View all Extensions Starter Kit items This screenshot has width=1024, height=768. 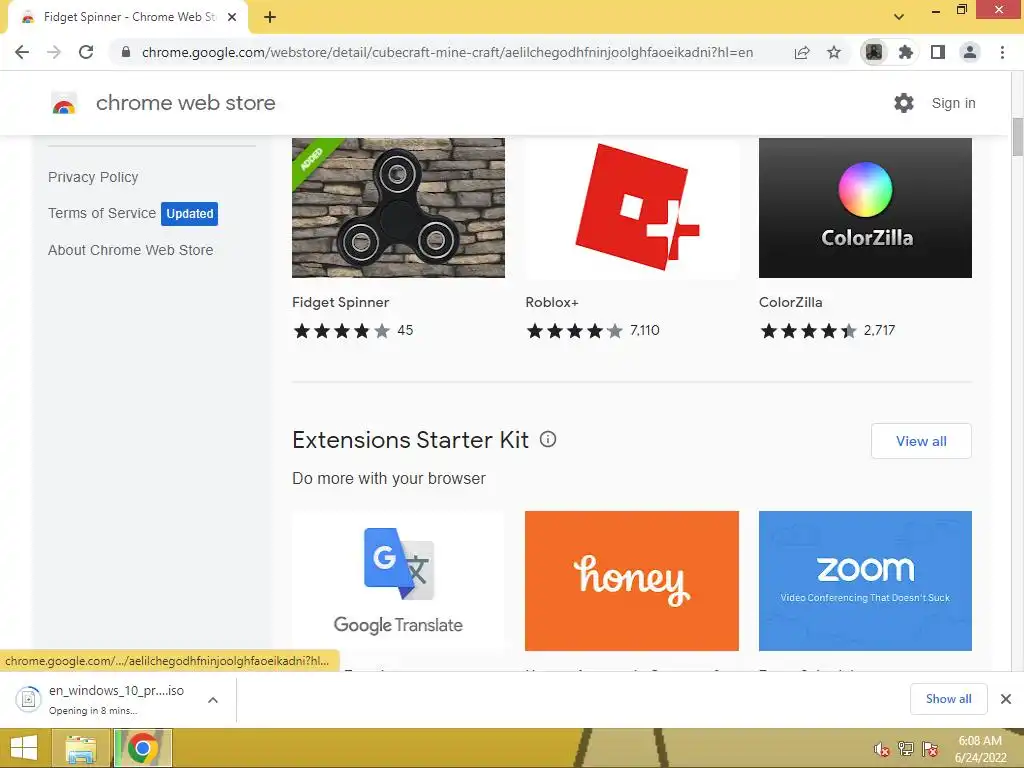click(921, 441)
